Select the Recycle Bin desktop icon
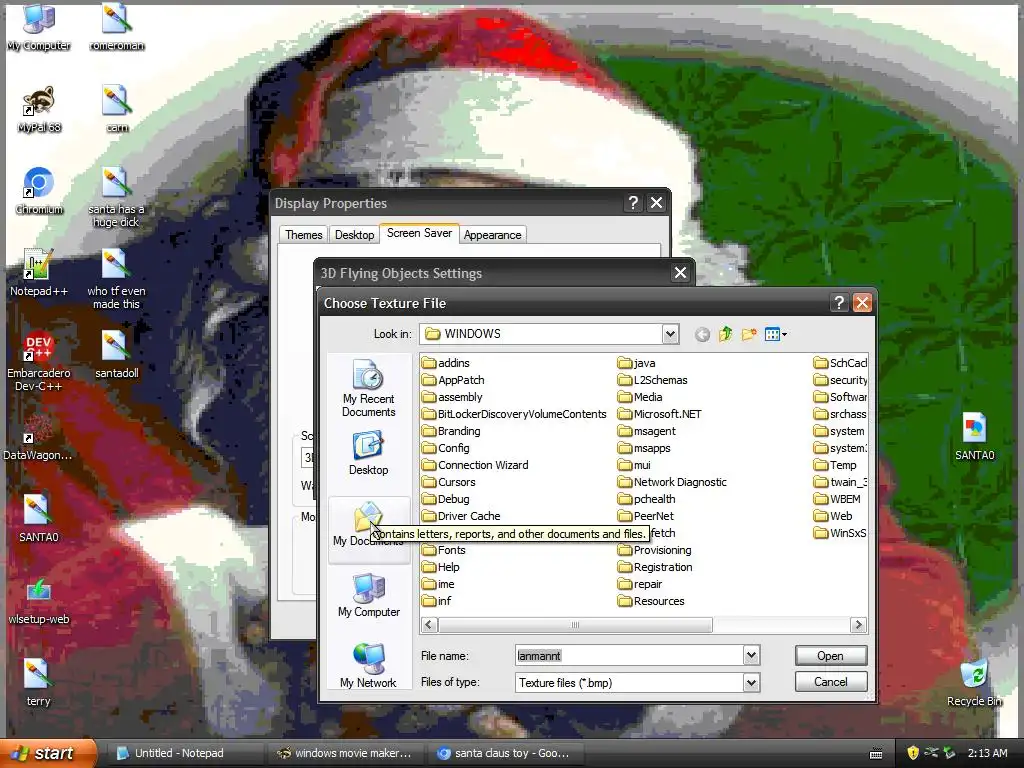Image resolution: width=1024 pixels, height=768 pixels. click(x=974, y=683)
